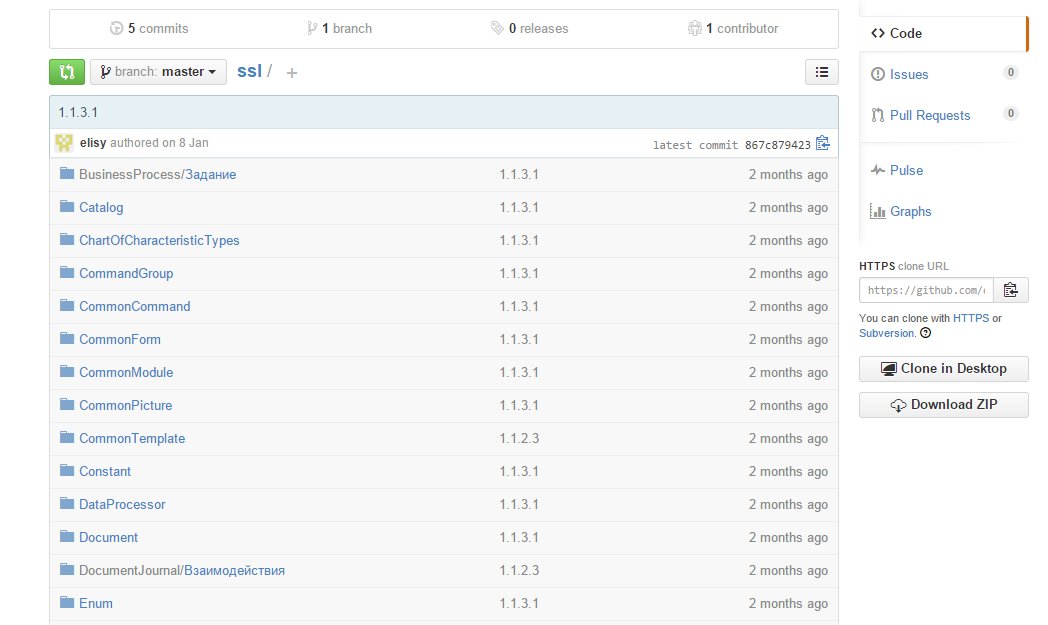The width and height of the screenshot is (1048, 625).
Task: Open the BusinessProcess/Задание folder
Action: 158,174
